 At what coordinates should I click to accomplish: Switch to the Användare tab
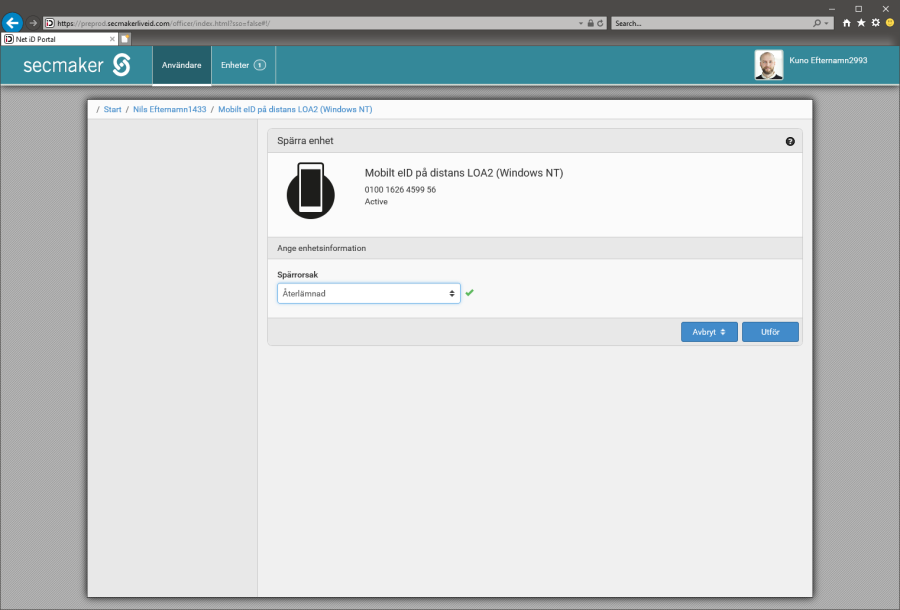(181, 65)
